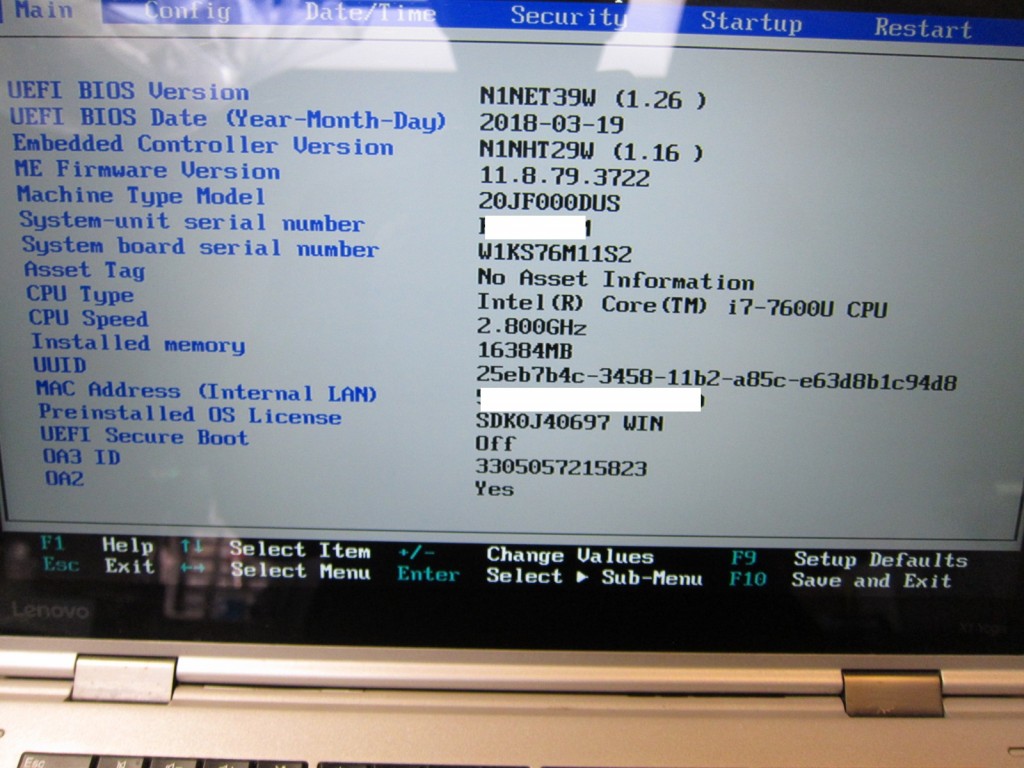This screenshot has height=768, width=1024.
Task: Click Intel(R) Core(TM) i7-7600U CPU value
Action: [682, 305]
